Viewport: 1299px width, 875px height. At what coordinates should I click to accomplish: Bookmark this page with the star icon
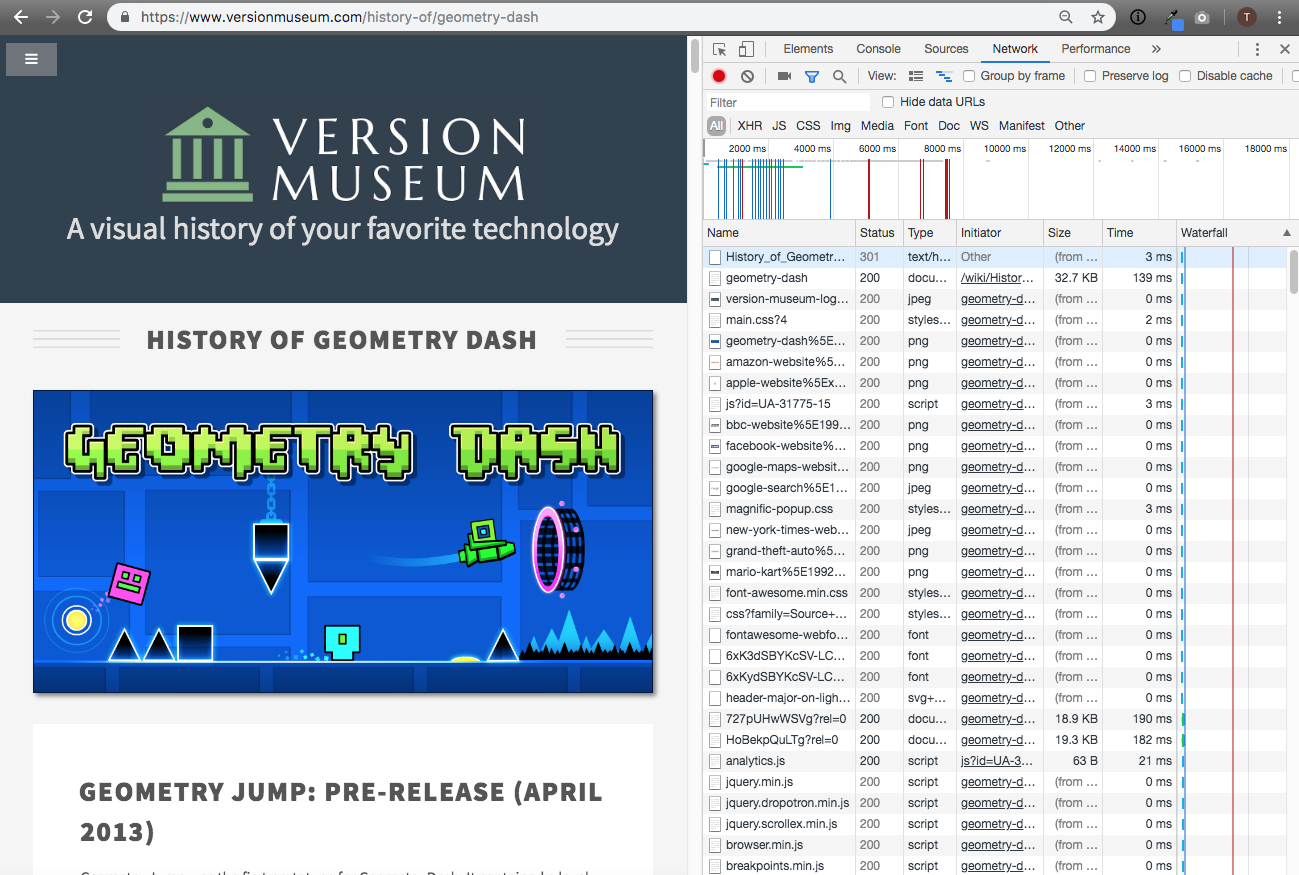click(1098, 17)
